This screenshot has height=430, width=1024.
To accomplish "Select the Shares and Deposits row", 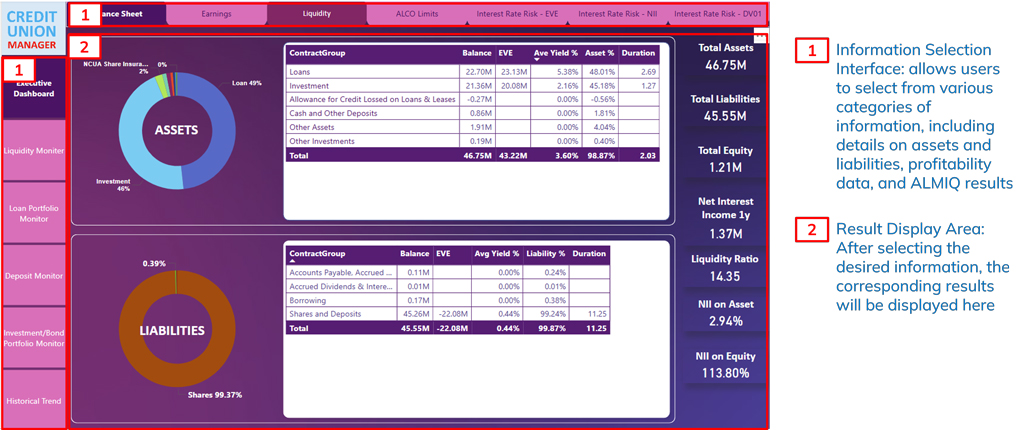I will 447,314.
